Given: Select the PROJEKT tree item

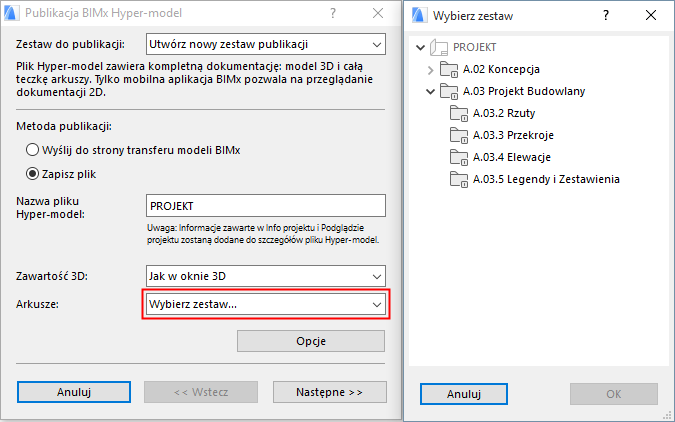Looking at the screenshot, I should coord(474,47).
